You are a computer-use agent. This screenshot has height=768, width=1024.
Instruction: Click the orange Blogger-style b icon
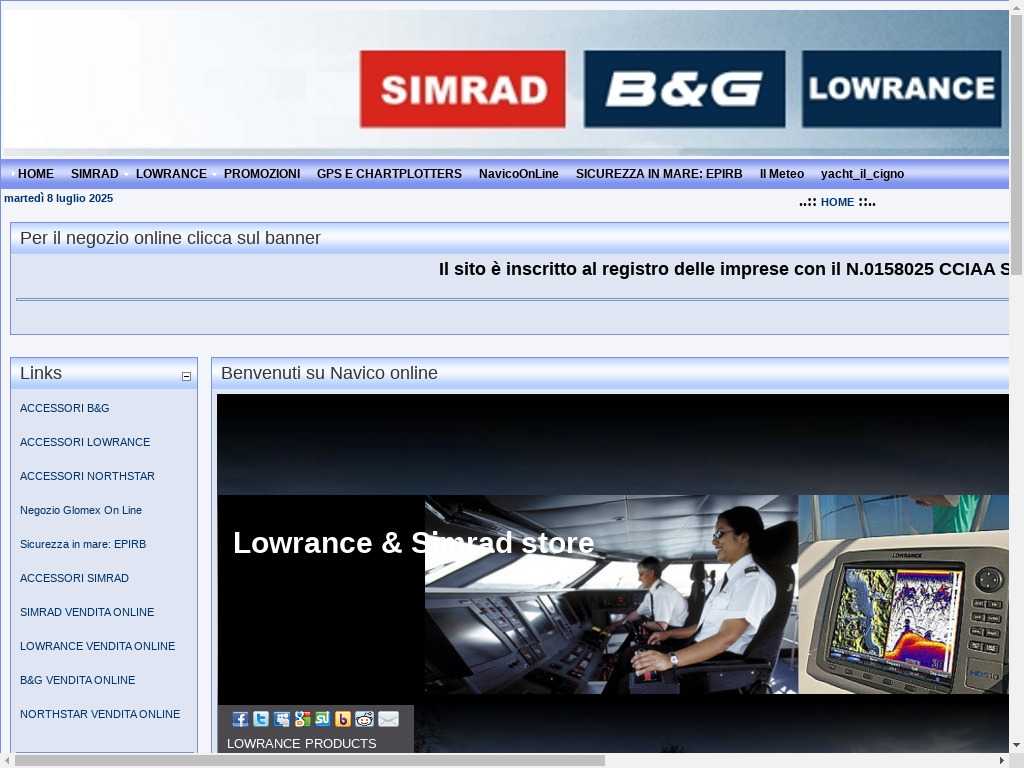[x=343, y=719]
